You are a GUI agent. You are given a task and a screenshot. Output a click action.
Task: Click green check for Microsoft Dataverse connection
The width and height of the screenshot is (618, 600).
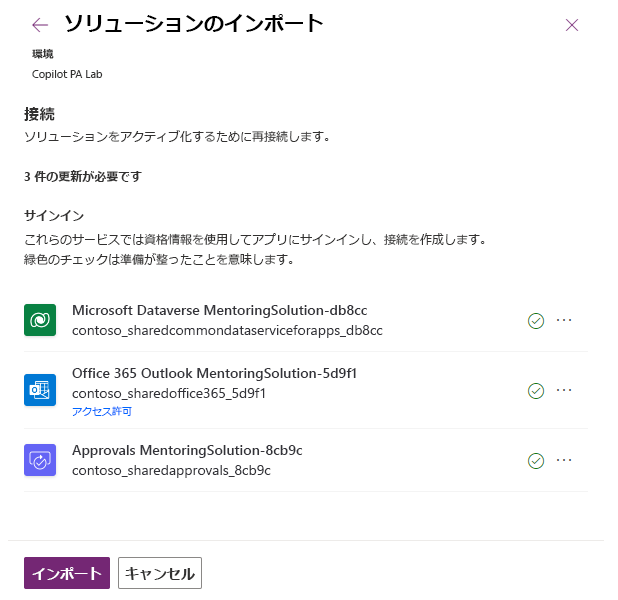pyautogui.click(x=536, y=320)
